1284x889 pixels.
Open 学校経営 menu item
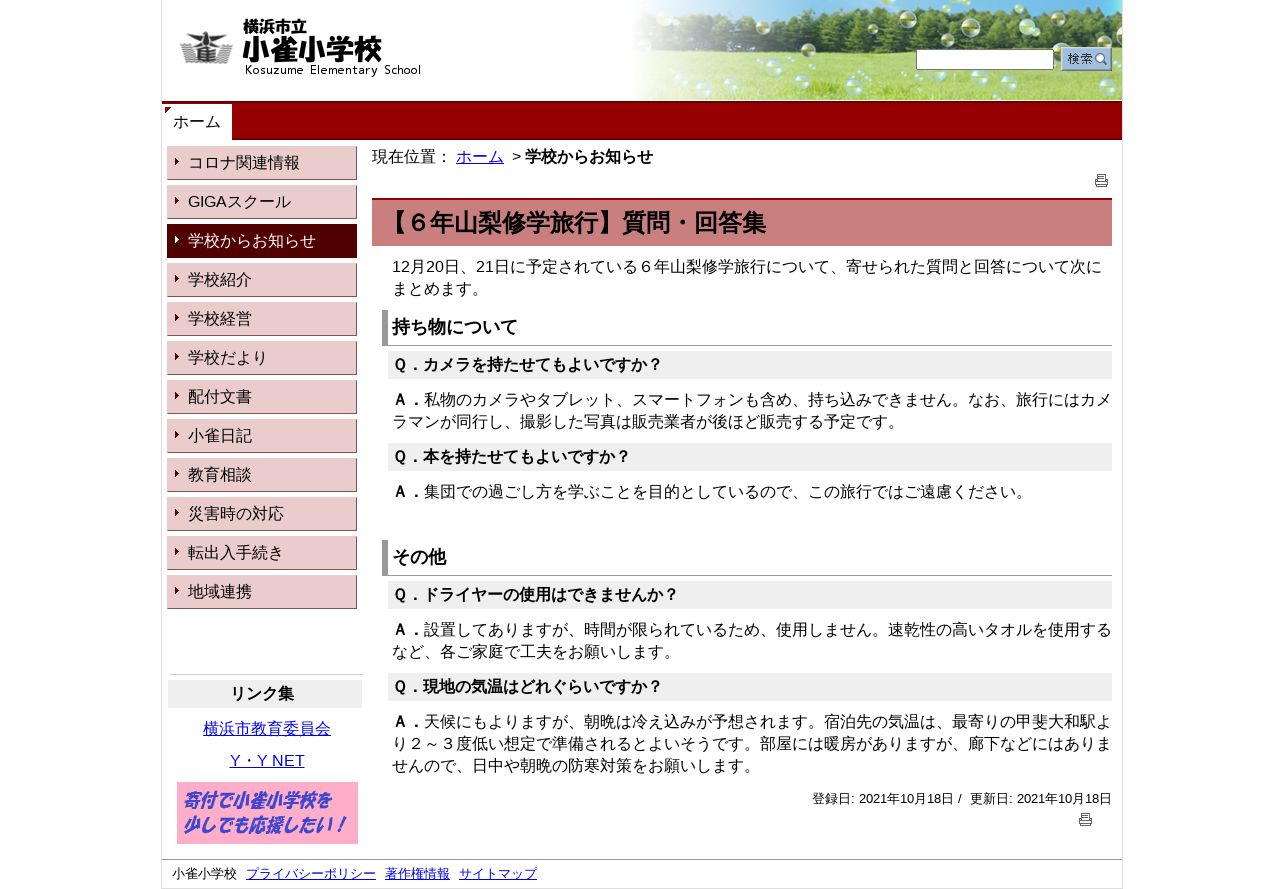coord(262,319)
